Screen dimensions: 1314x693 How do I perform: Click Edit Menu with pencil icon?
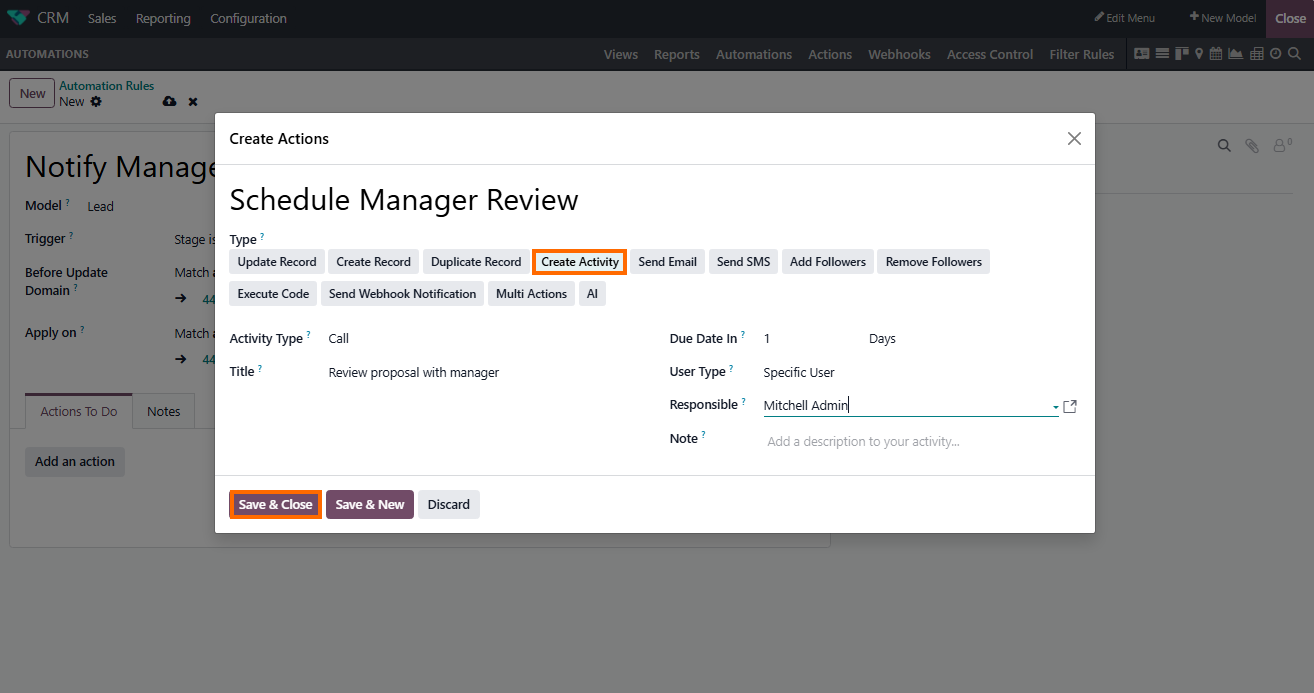(1124, 18)
